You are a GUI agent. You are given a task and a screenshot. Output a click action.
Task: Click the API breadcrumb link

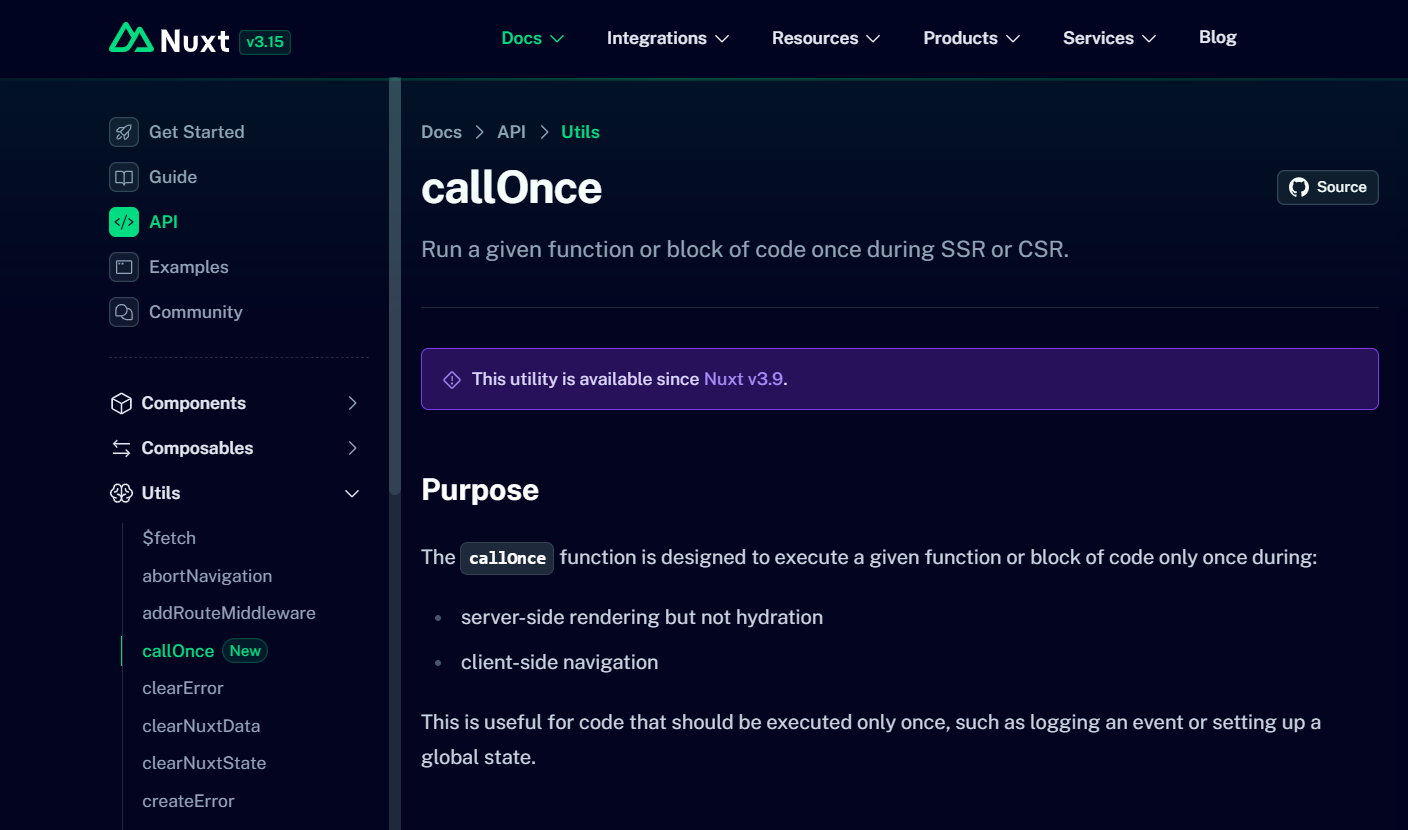click(x=511, y=132)
